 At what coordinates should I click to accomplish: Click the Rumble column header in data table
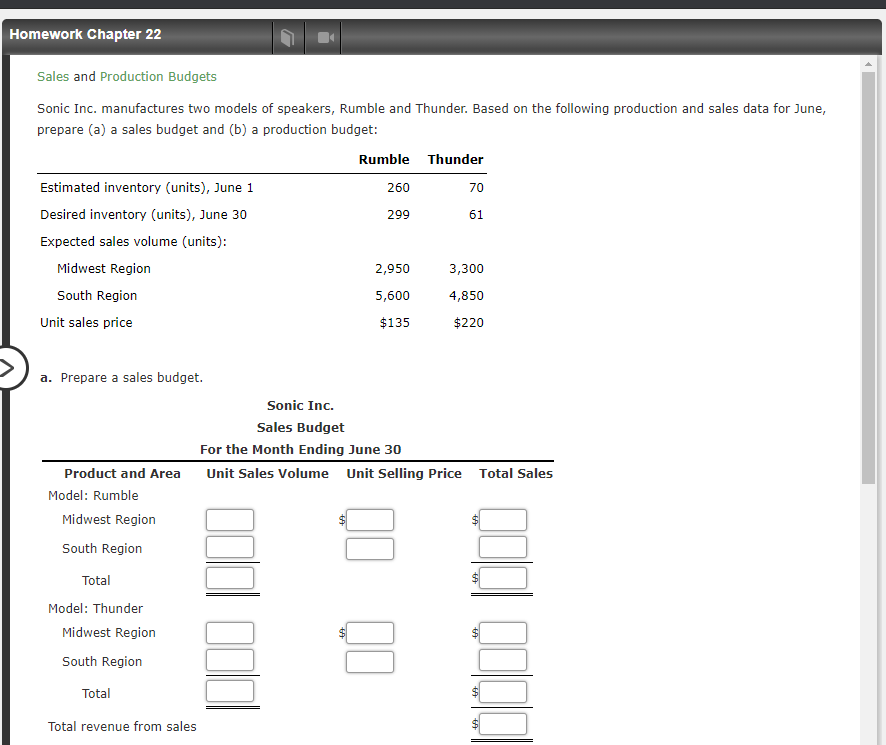(384, 159)
